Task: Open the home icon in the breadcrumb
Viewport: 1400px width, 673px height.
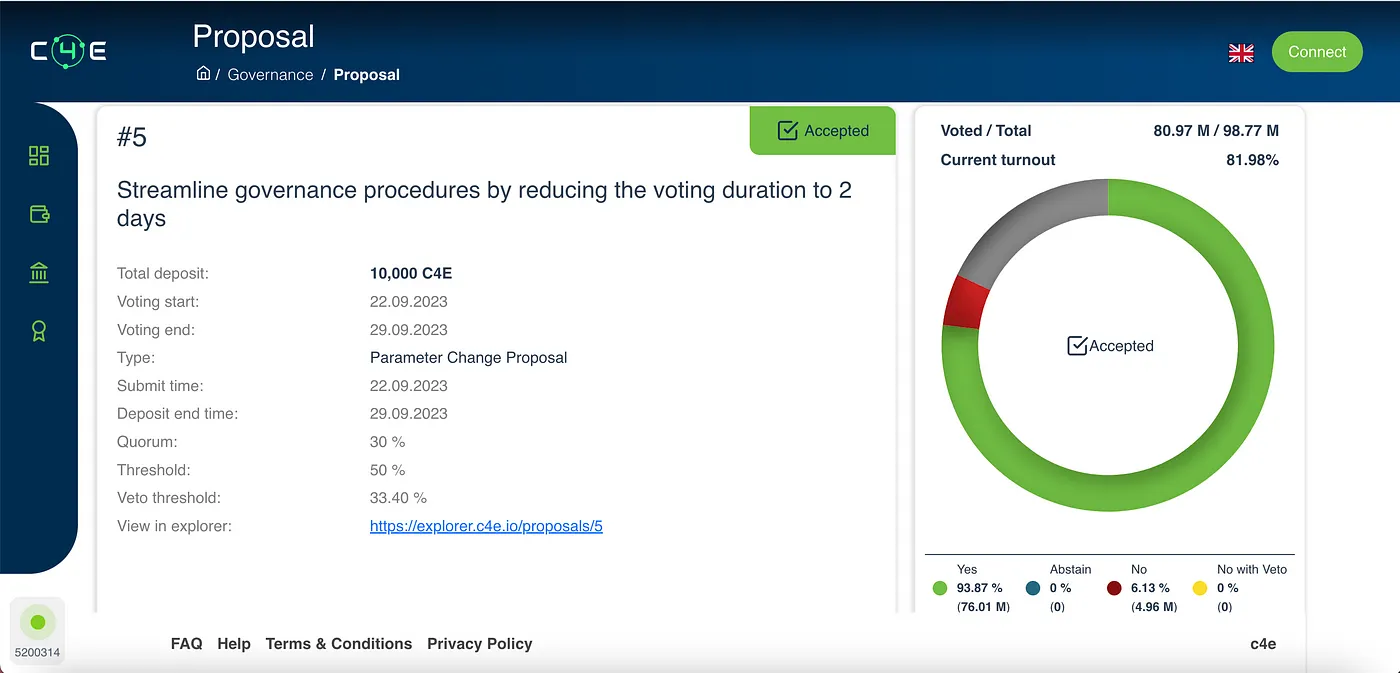Action: coord(203,73)
